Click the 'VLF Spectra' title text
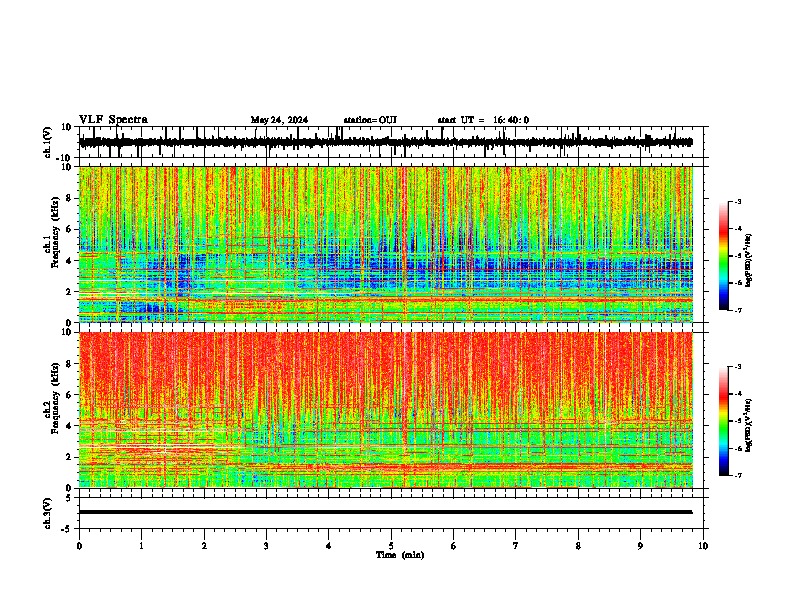The height and width of the screenshot is (612, 792). pyautogui.click(x=113, y=120)
